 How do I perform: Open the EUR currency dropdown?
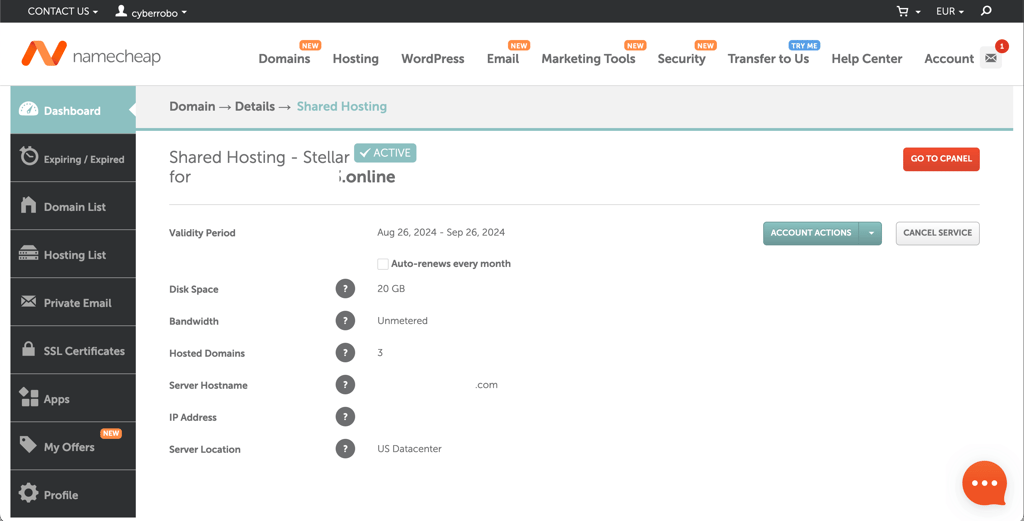(950, 12)
